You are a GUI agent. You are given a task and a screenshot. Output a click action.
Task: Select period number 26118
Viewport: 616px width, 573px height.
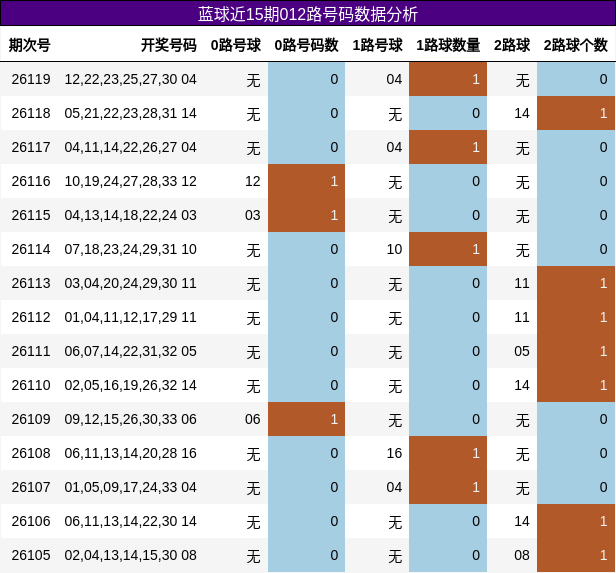point(31,114)
